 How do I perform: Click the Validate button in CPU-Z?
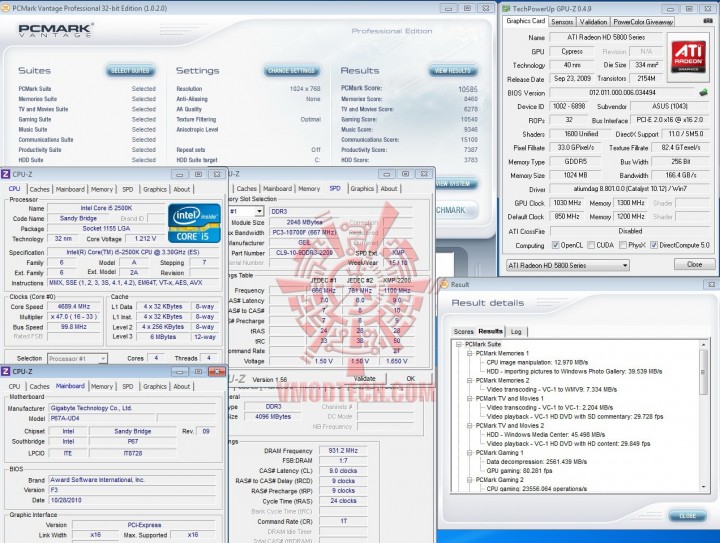coord(365,379)
